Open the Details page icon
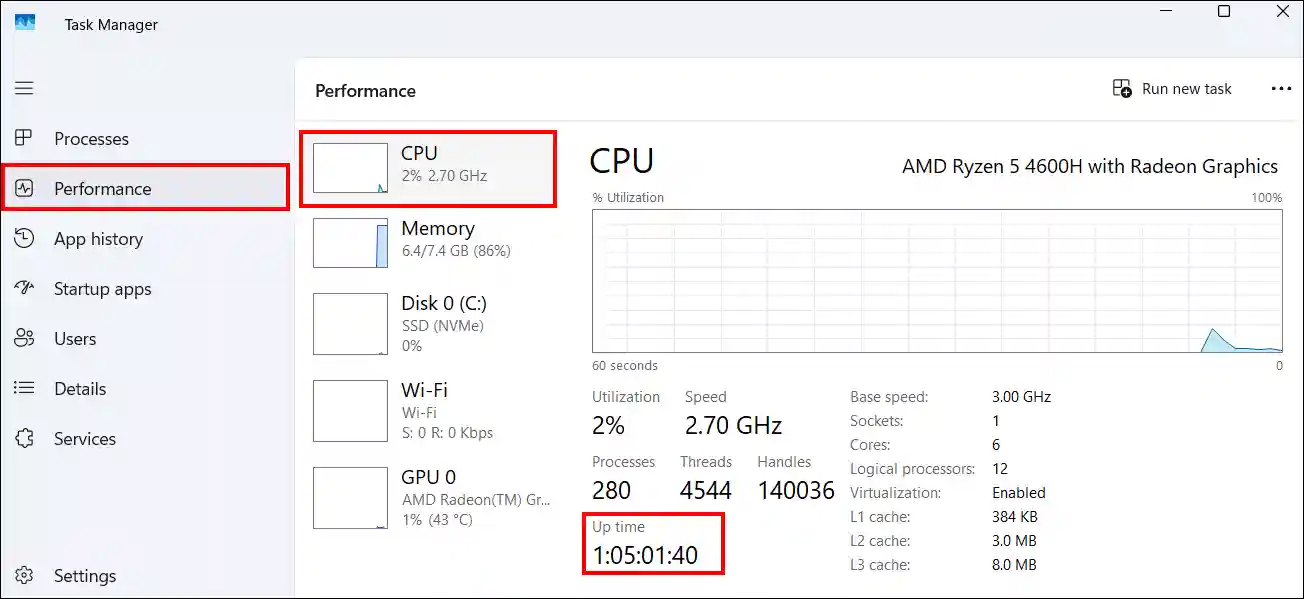1304x599 pixels. [24, 388]
